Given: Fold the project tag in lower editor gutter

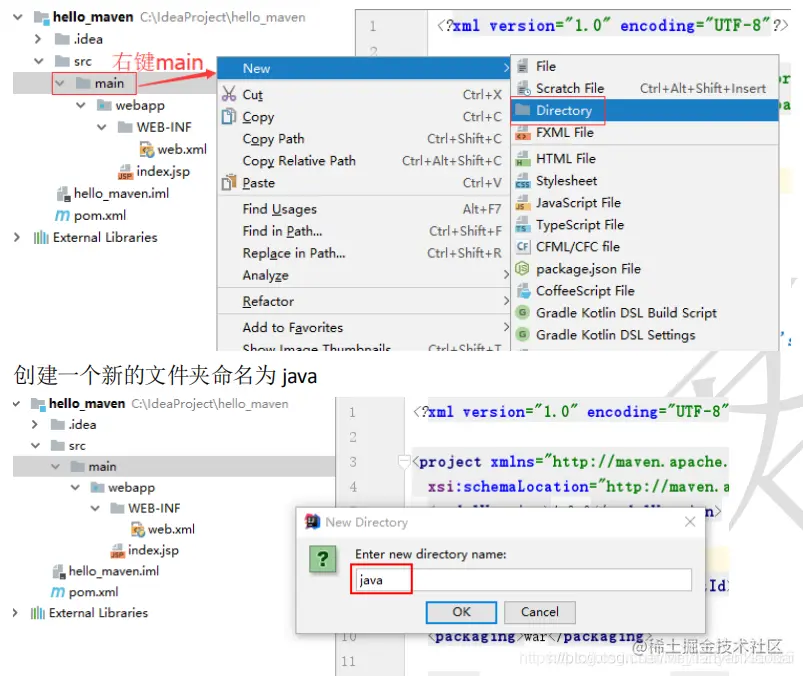Looking at the screenshot, I should coord(404,462).
